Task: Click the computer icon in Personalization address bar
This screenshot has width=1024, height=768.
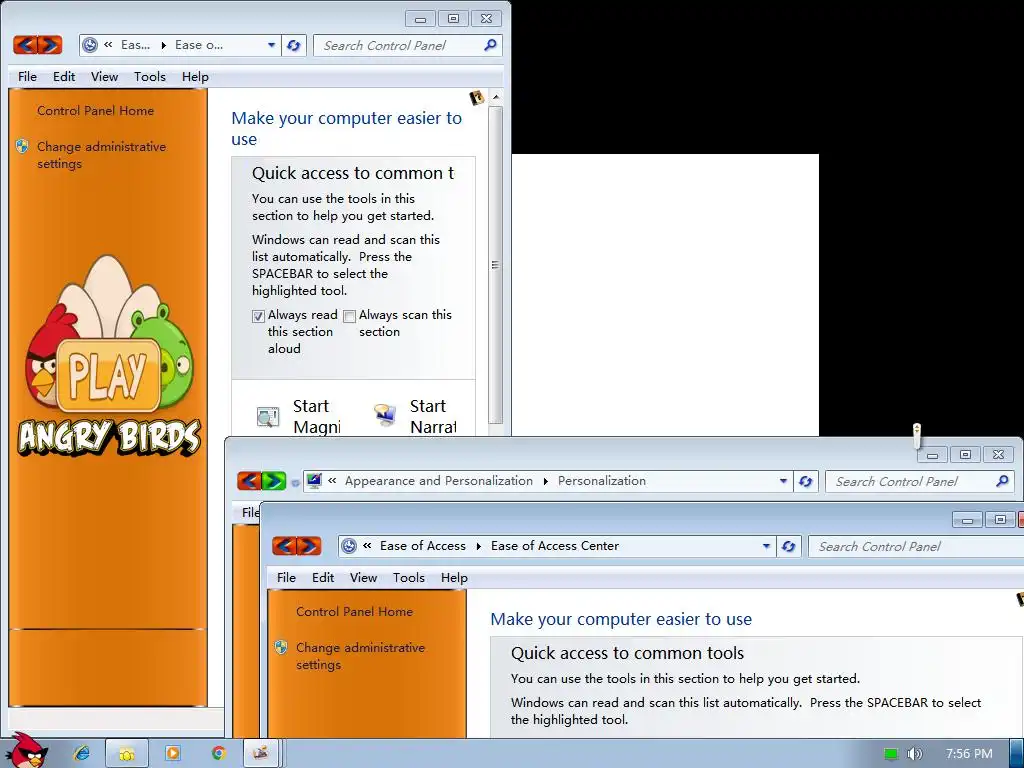Action: point(314,481)
